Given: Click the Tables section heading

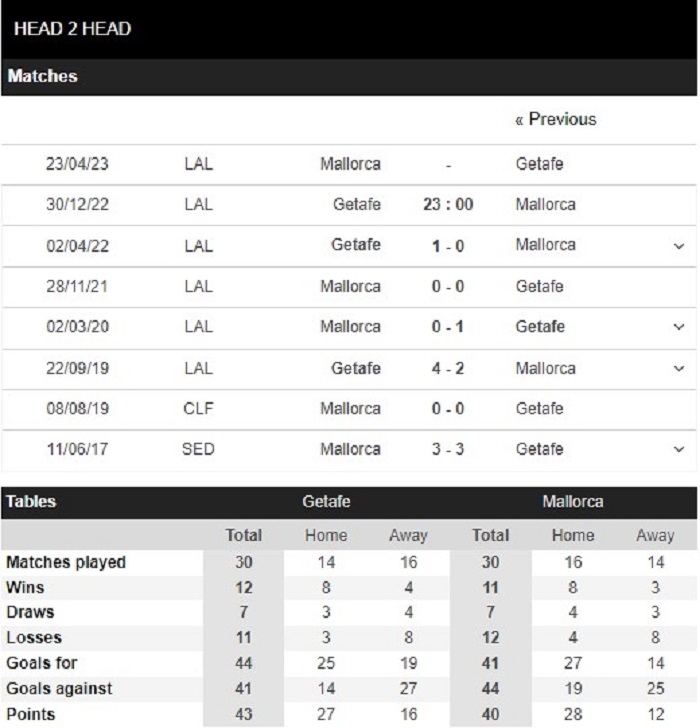Looking at the screenshot, I should [31, 501].
